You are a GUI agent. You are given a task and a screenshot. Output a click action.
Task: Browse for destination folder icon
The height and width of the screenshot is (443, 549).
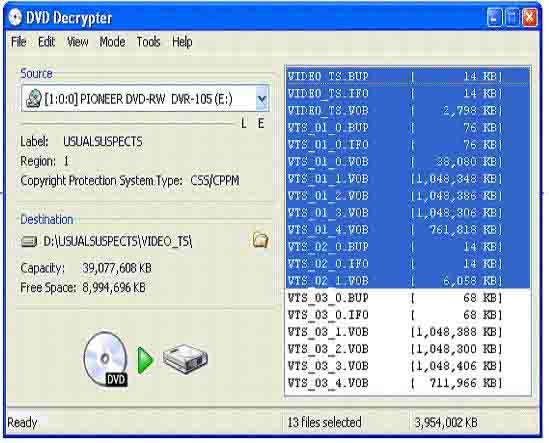[260, 240]
